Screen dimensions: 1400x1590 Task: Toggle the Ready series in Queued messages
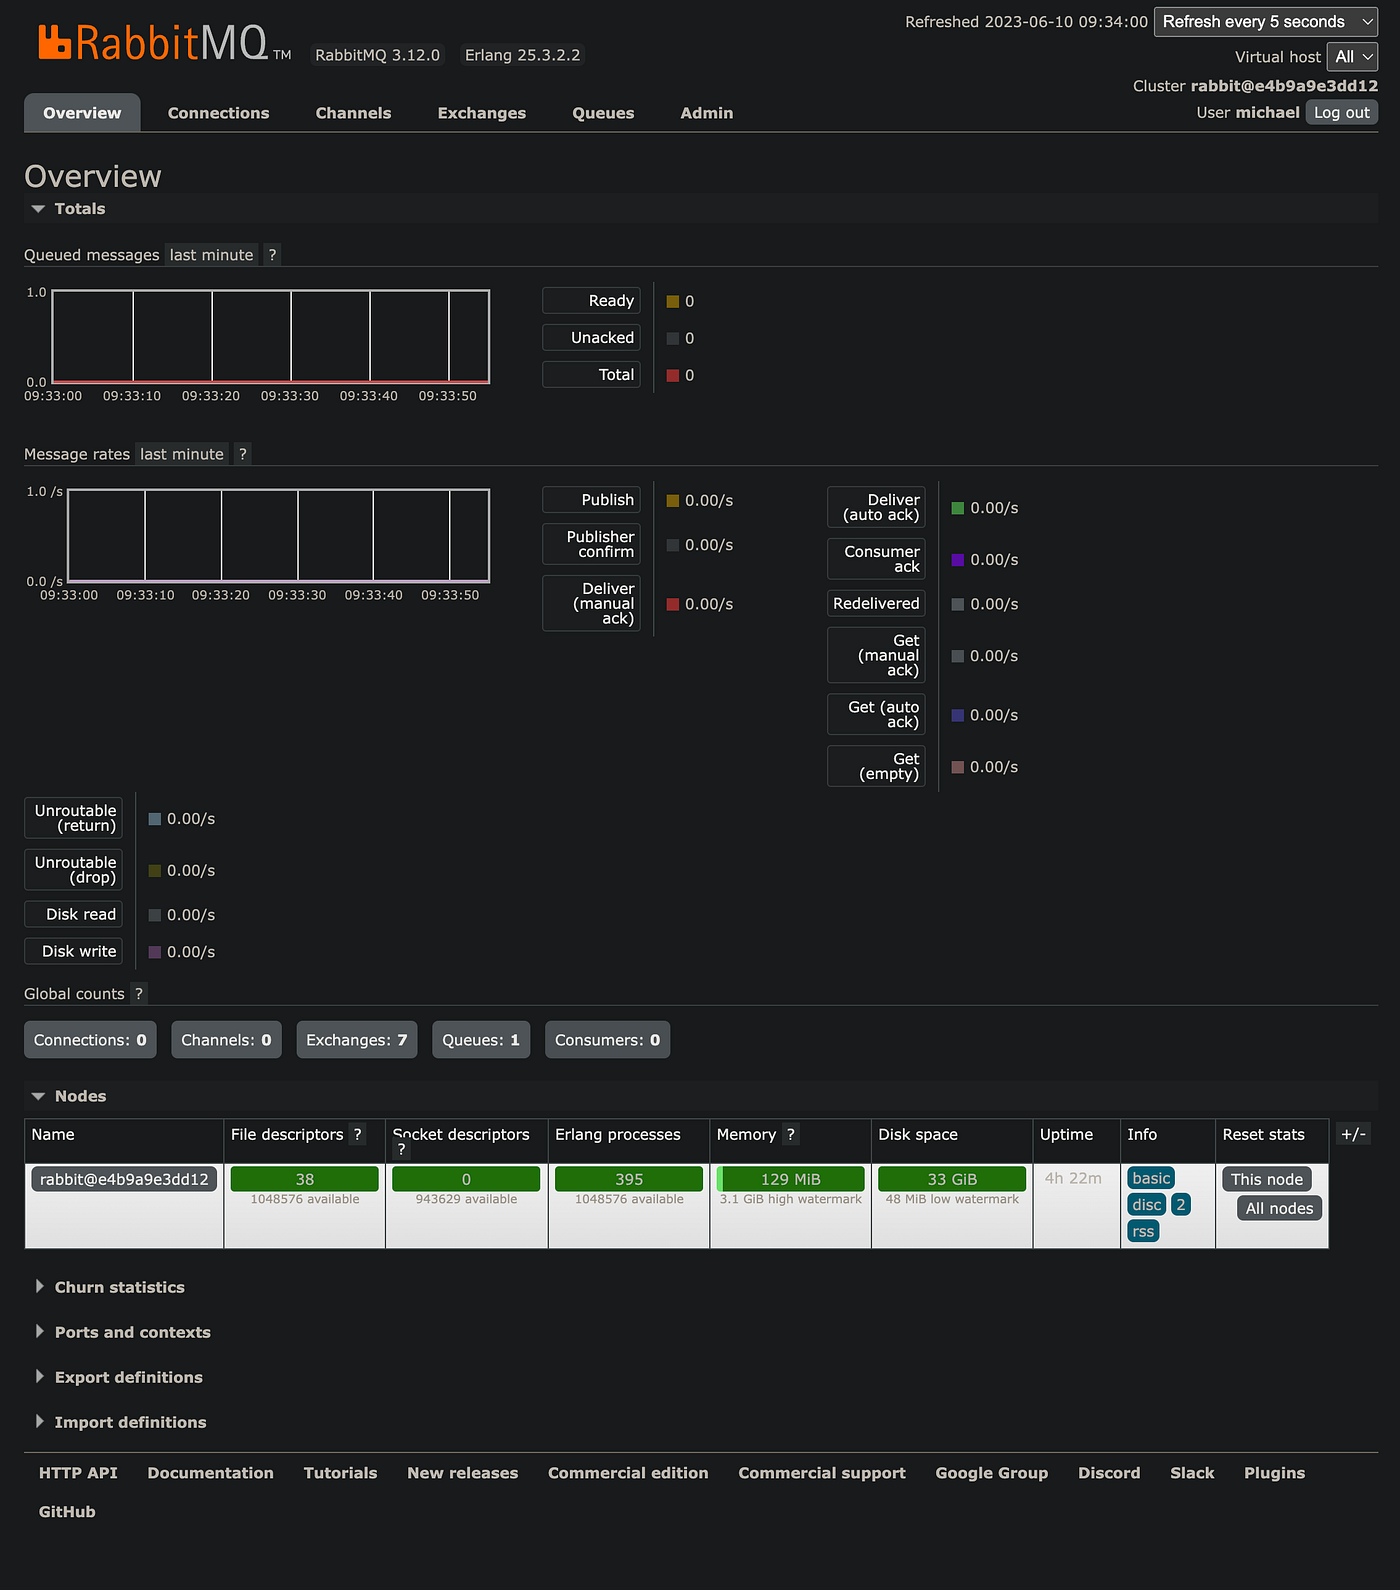(x=591, y=301)
